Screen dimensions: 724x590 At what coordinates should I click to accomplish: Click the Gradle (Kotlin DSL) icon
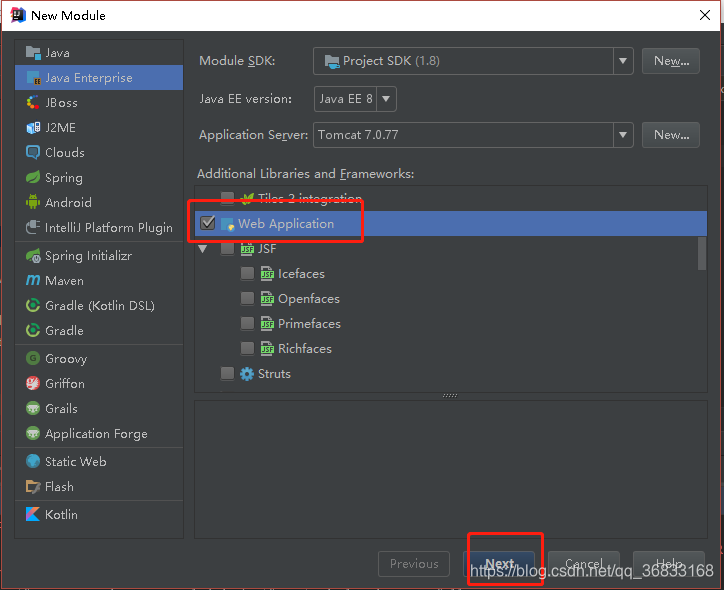tap(33, 305)
